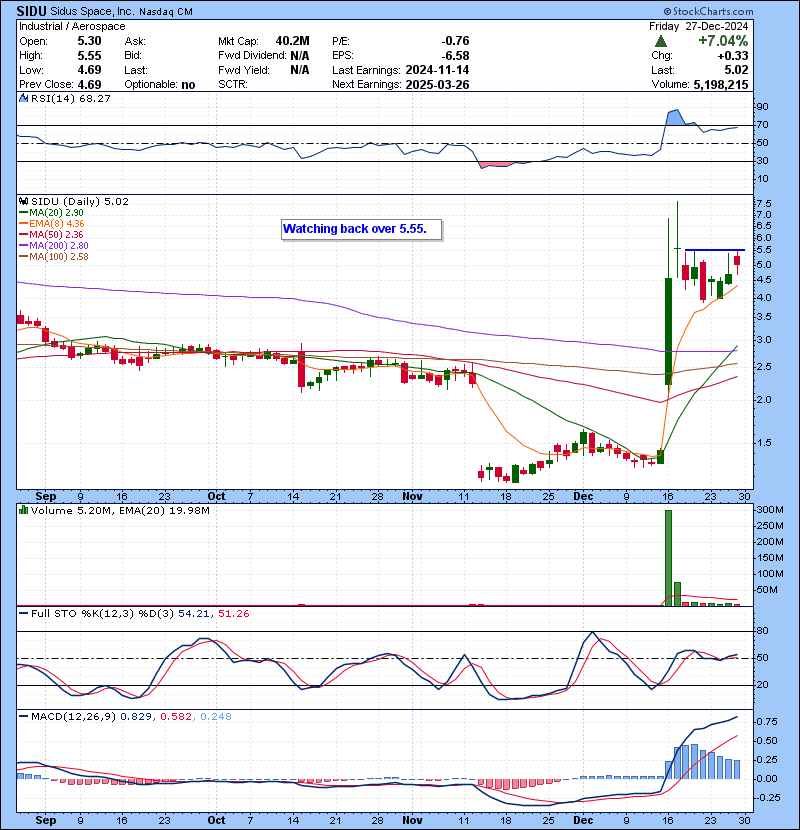Click the Volume figure 5,198,215
Image resolution: width=800 pixels, height=830 pixels.
(721, 85)
